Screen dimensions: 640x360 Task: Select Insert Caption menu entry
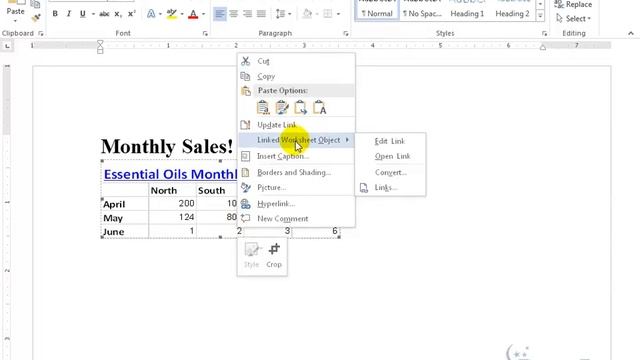point(296,156)
